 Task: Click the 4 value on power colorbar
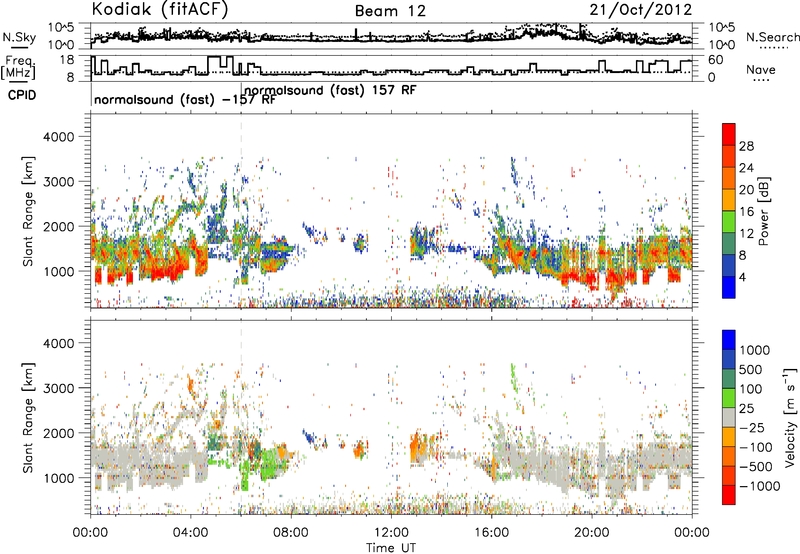(742, 277)
